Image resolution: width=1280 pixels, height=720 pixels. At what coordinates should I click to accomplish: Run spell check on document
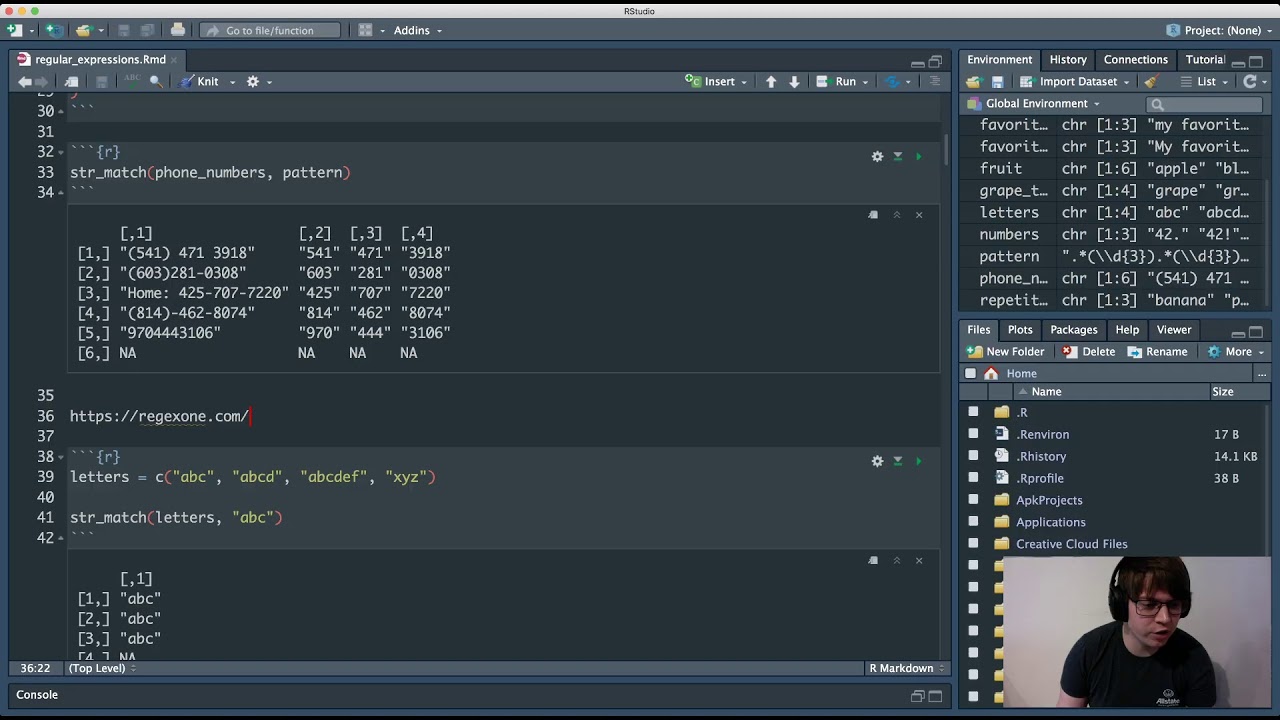pos(131,81)
